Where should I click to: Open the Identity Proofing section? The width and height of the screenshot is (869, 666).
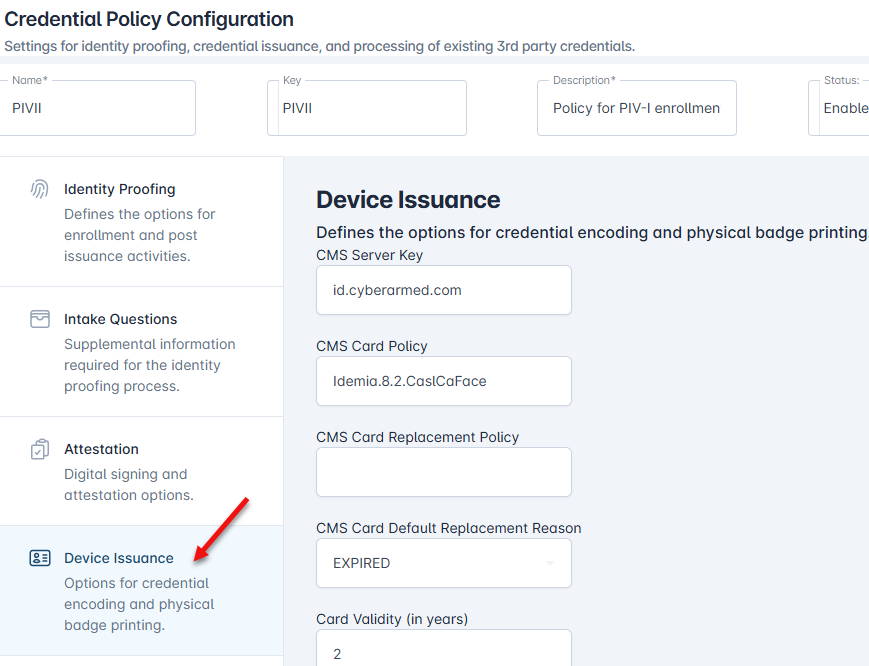(x=119, y=189)
